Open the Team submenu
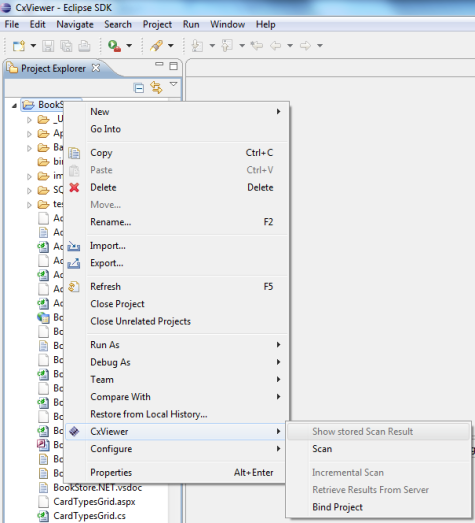475x523 pixels. point(177,380)
